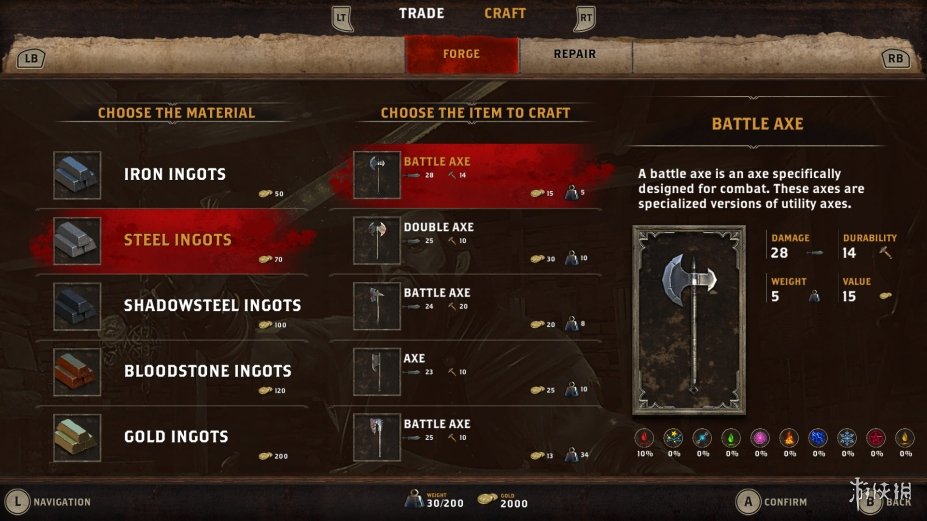Viewport: 927px width, 521px height.
Task: Select the green poison drop icon
Action: point(731,438)
